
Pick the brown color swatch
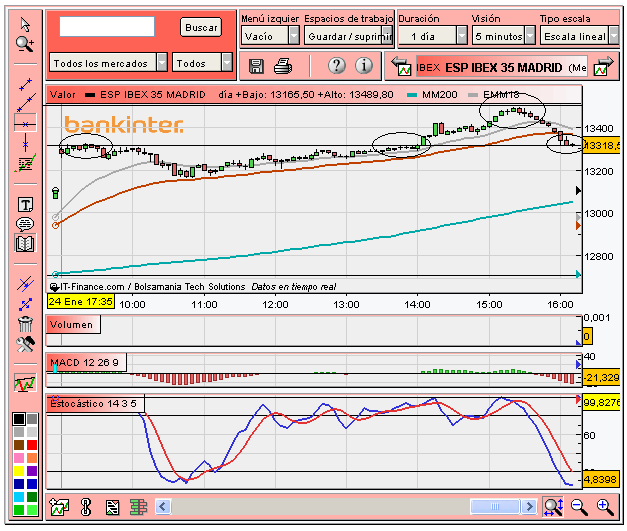click(x=19, y=445)
